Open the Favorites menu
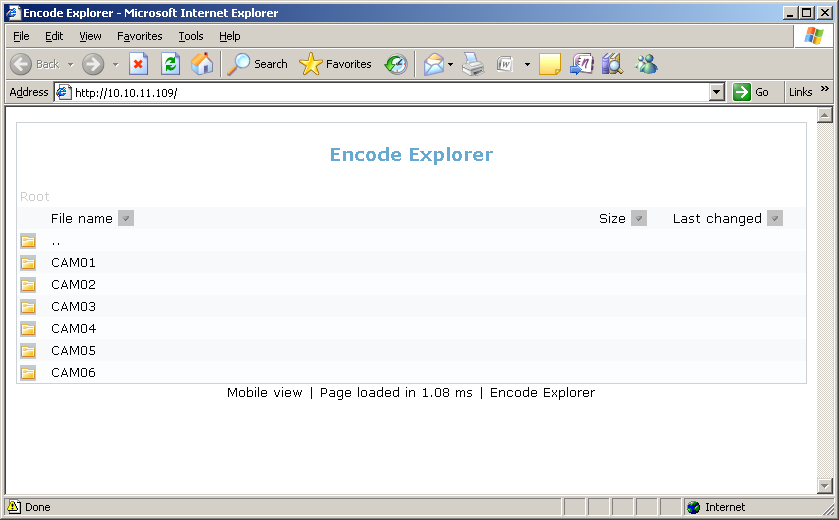Viewport: 839px width, 520px height. coord(140,36)
